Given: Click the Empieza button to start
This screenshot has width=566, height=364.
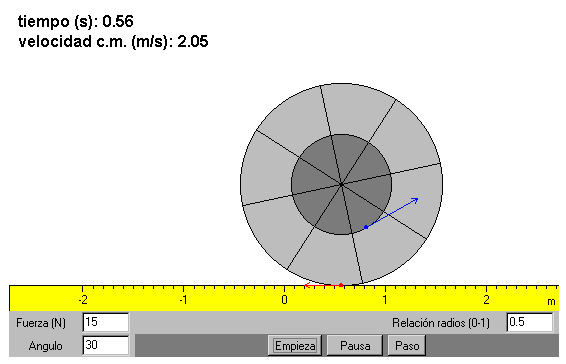Looking at the screenshot, I should [x=295, y=346].
